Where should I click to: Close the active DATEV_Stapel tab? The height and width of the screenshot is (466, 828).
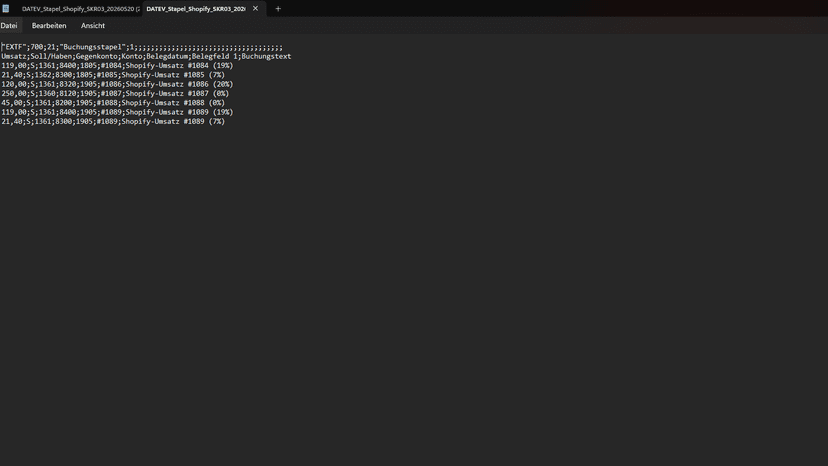click(x=256, y=8)
